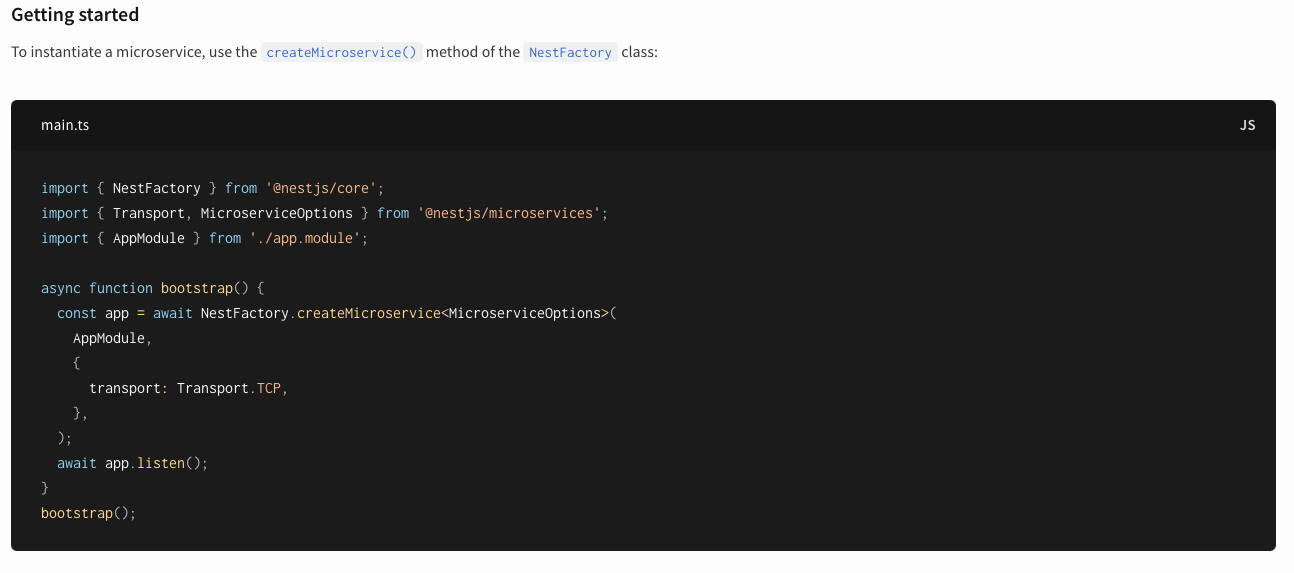Select the main.ts file name label
The height and width of the screenshot is (573, 1294).
(x=65, y=125)
